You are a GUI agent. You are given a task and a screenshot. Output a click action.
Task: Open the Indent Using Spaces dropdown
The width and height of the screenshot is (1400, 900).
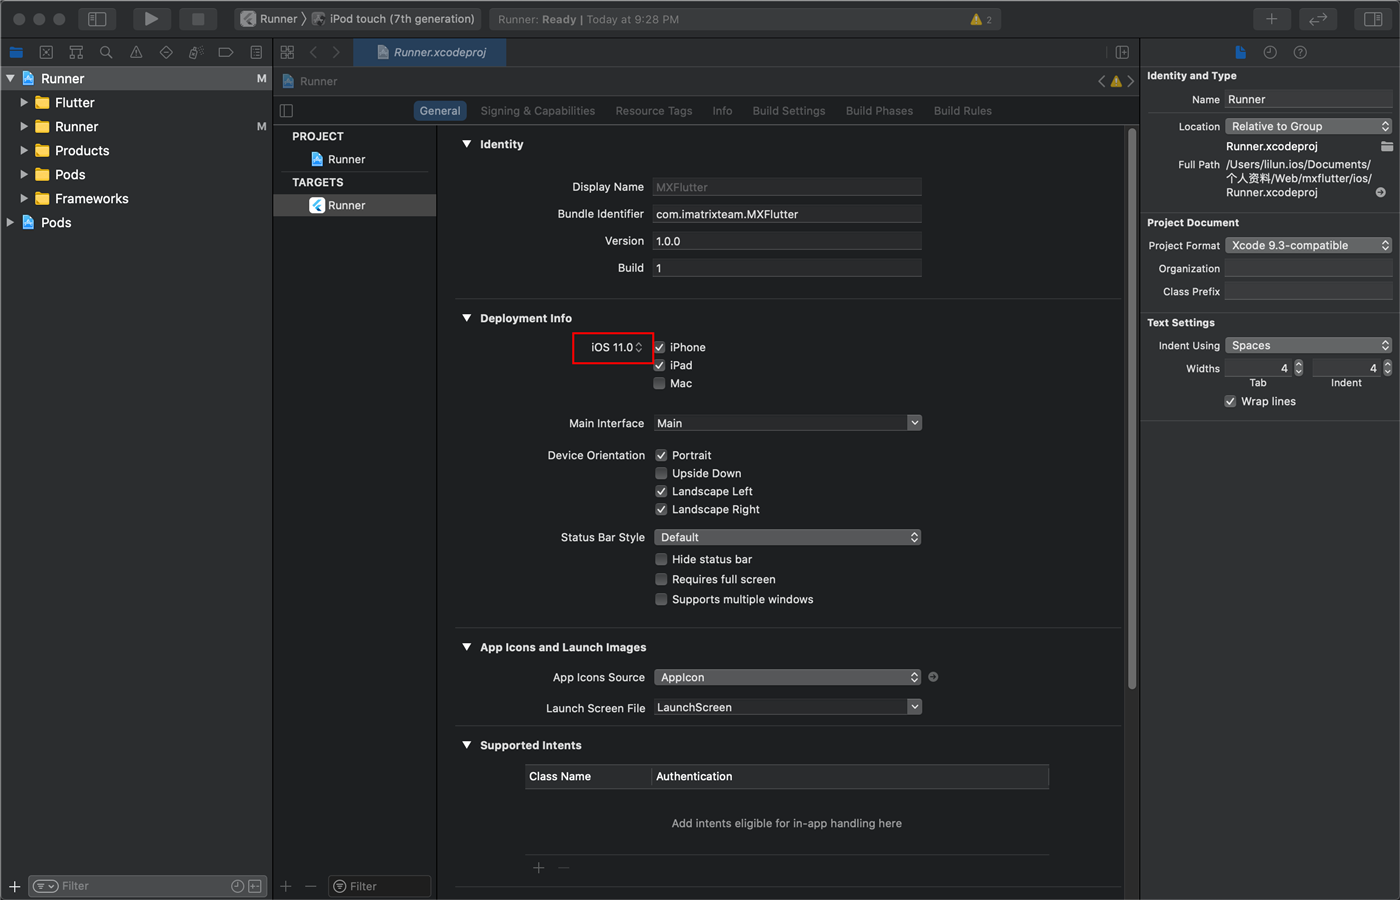click(1308, 345)
